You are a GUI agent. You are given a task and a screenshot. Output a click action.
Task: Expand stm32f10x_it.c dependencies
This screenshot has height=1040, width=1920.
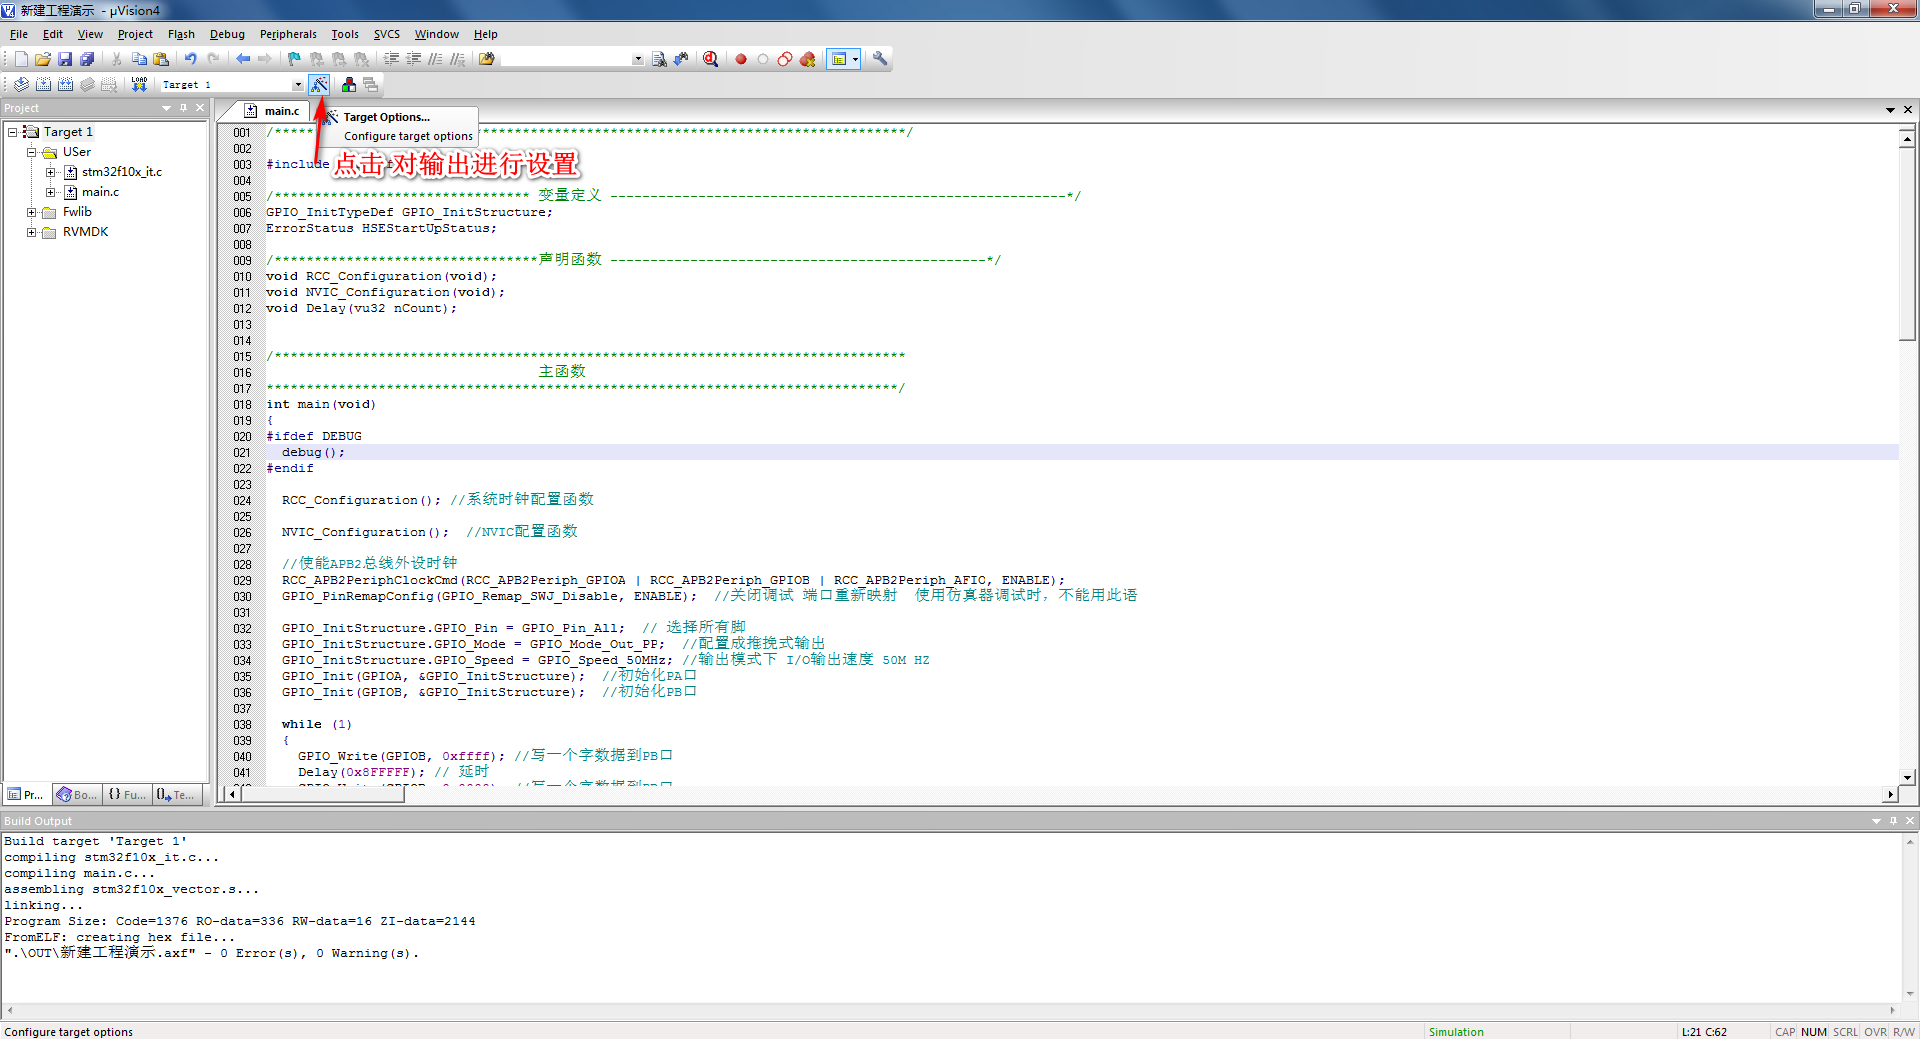(50, 172)
